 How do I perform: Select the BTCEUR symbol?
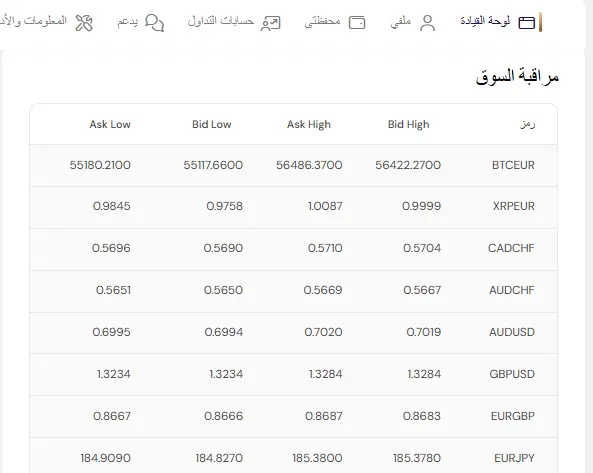513,165
